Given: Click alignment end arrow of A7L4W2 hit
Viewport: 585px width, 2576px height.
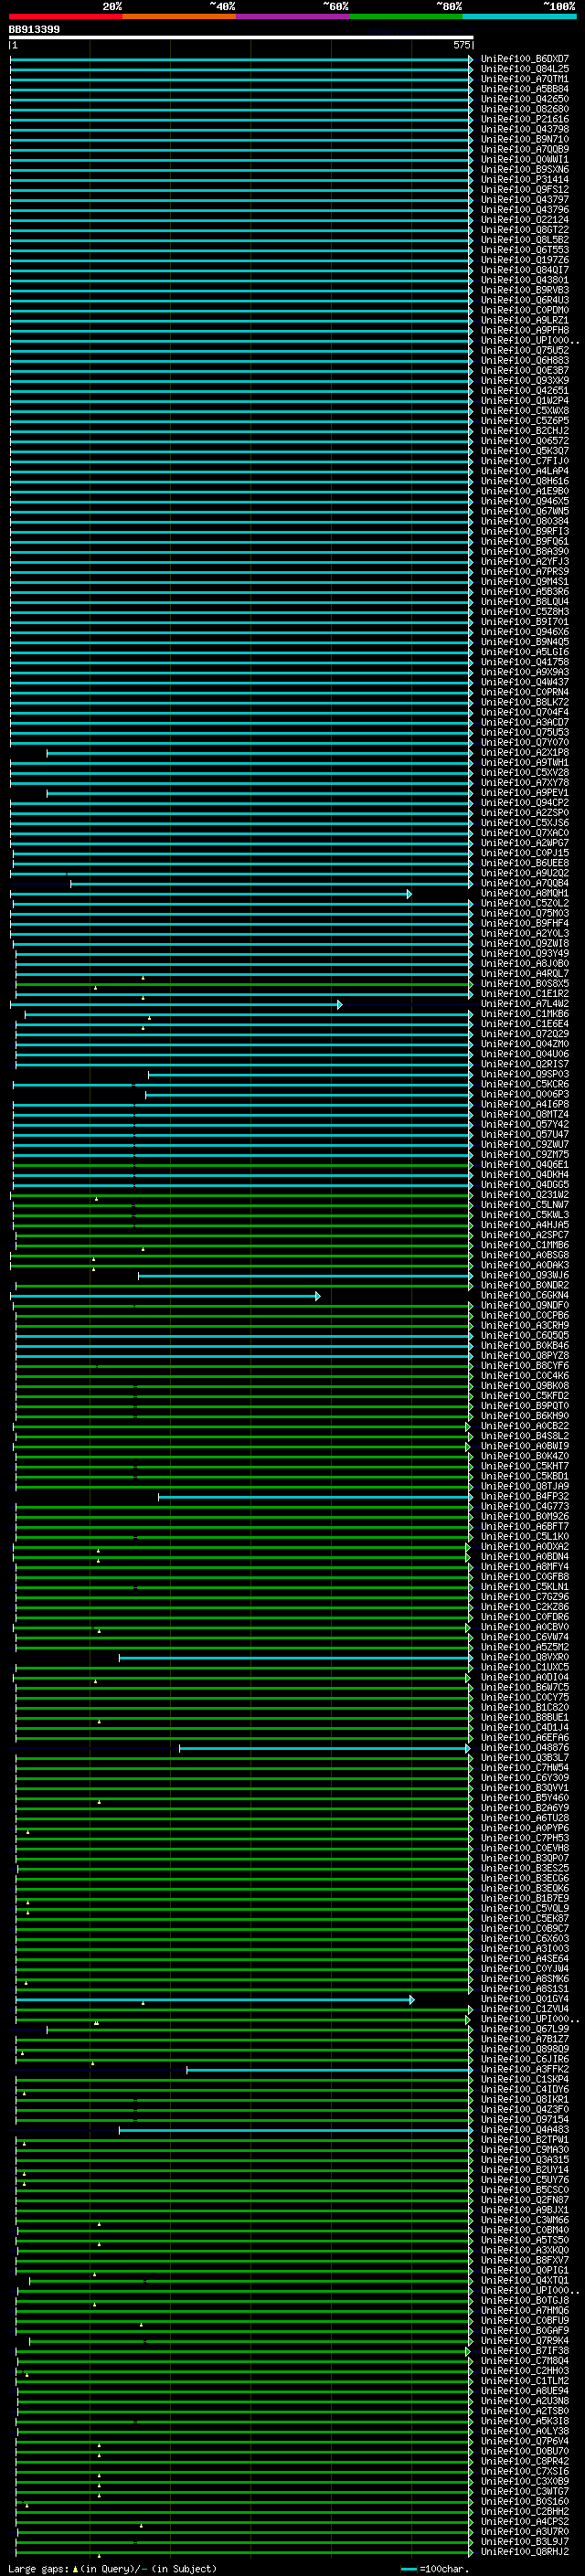Looking at the screenshot, I should click(340, 1004).
